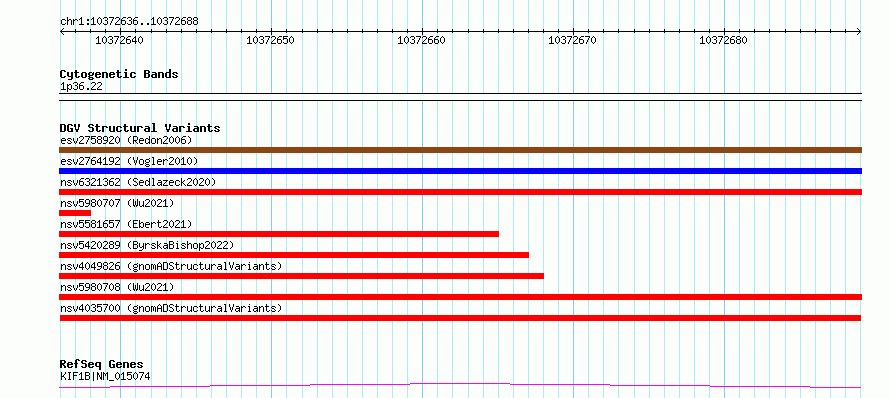Viewport: 890px width, 398px height.
Task: Select the 1p36.22 cytogenetic band line
Action: 460,97
